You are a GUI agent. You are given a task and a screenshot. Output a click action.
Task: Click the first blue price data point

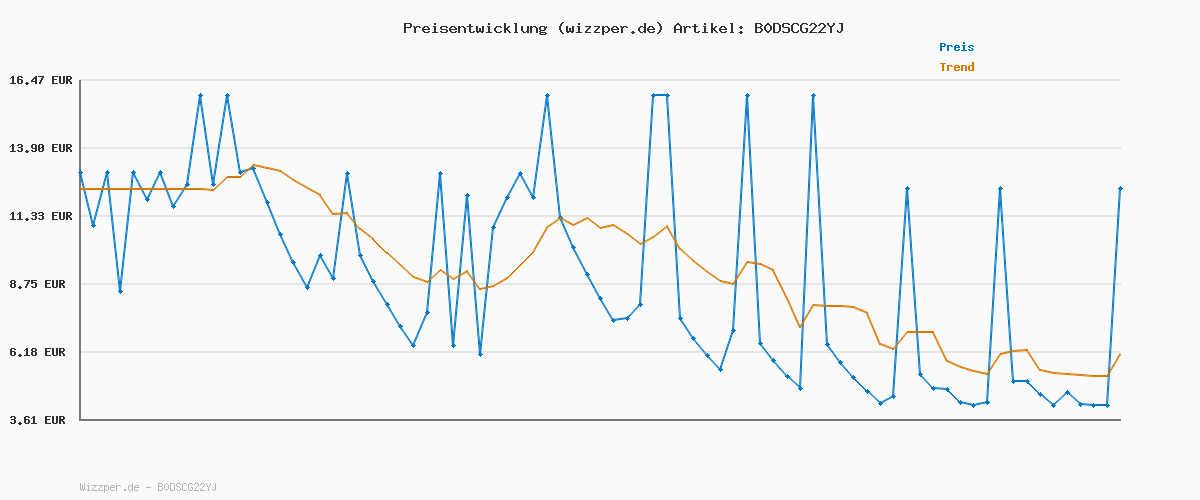(x=80, y=173)
